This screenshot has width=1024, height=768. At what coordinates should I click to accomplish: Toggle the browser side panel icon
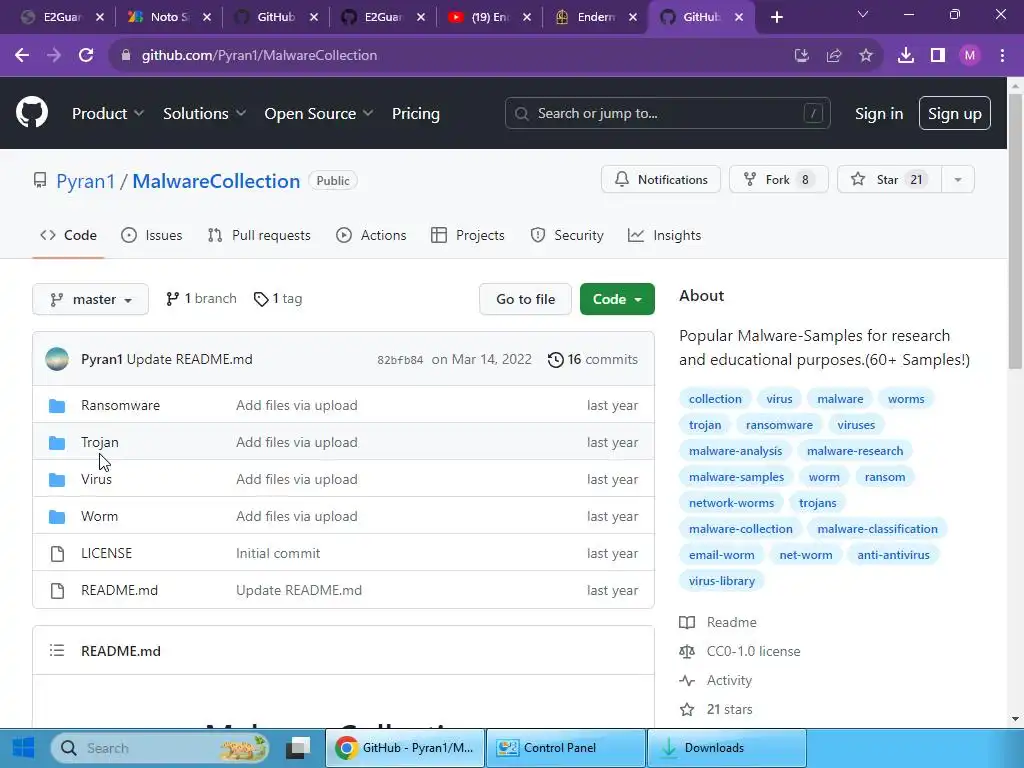point(938,56)
